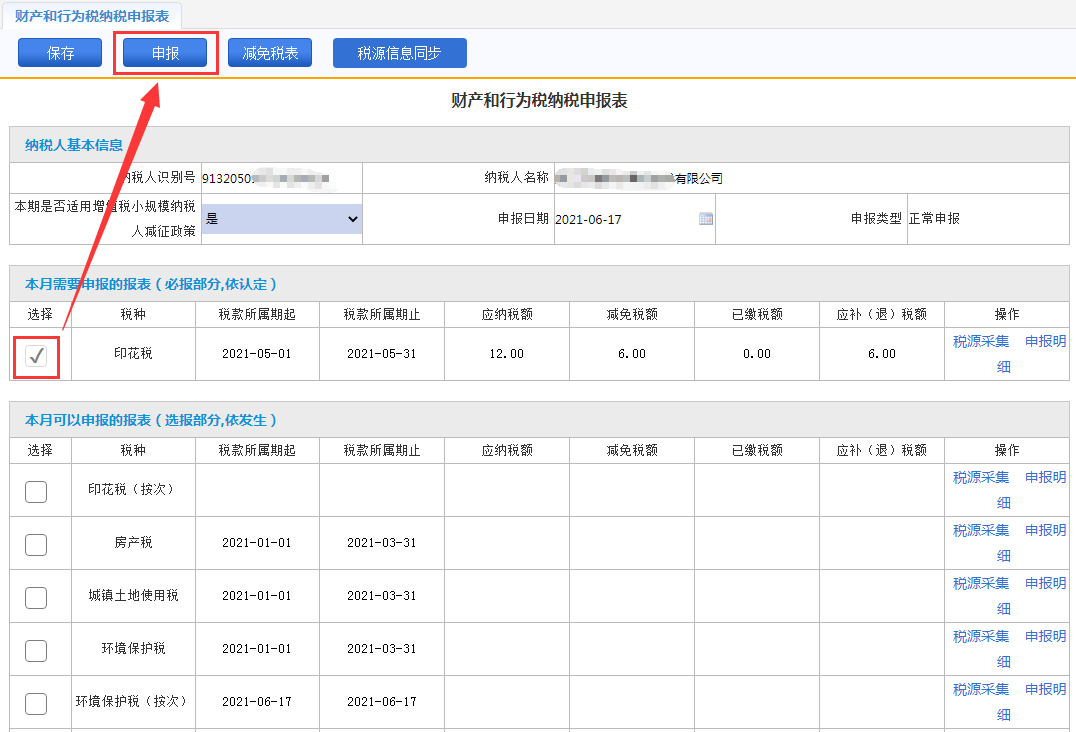Click 正常申报 in 申报类型 field

click(934, 218)
